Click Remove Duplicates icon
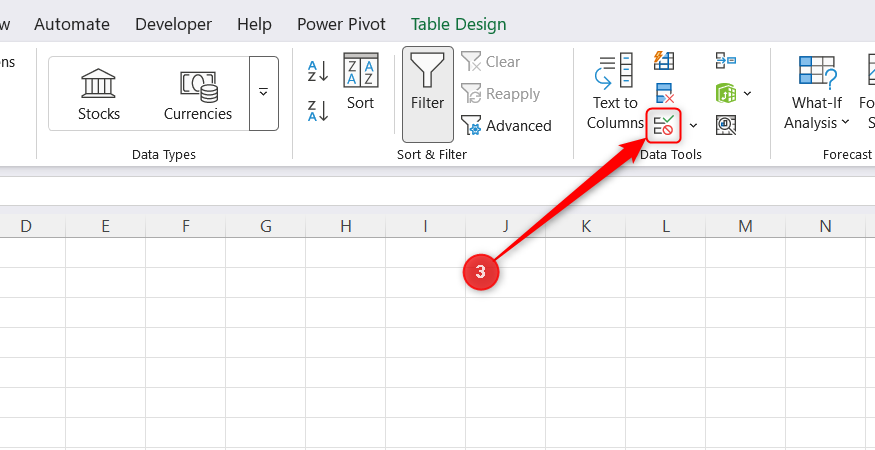This screenshot has width=875, height=450. tap(664, 93)
